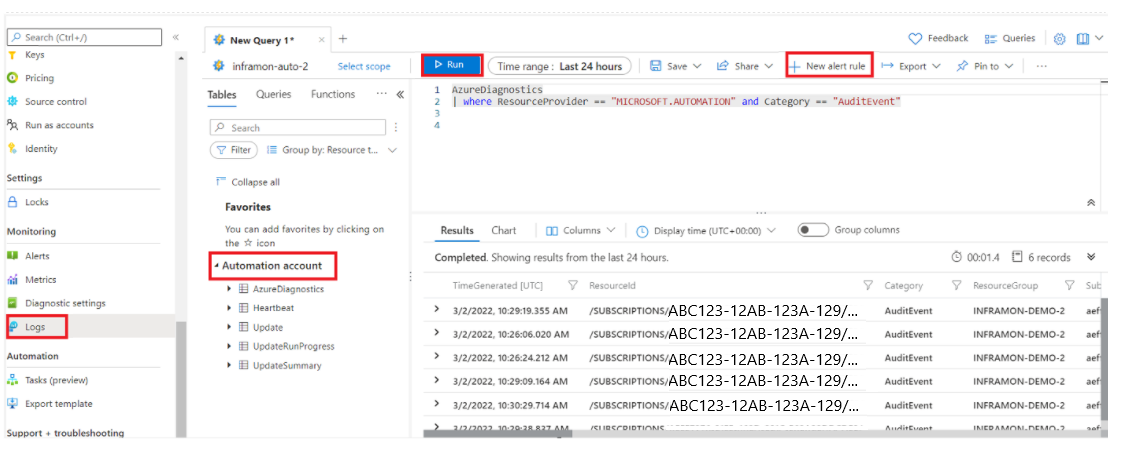Viewport: 1121px width, 452px height.
Task: Add a new query tab with plus icon
Action: click(343, 39)
